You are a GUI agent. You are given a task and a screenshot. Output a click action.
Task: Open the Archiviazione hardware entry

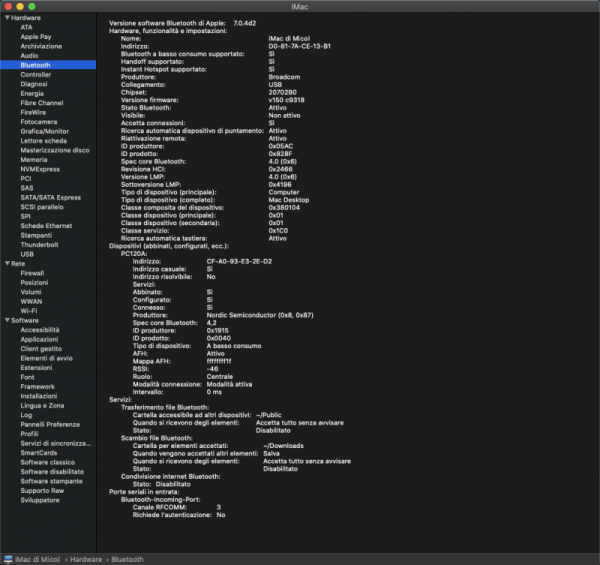(x=41, y=46)
